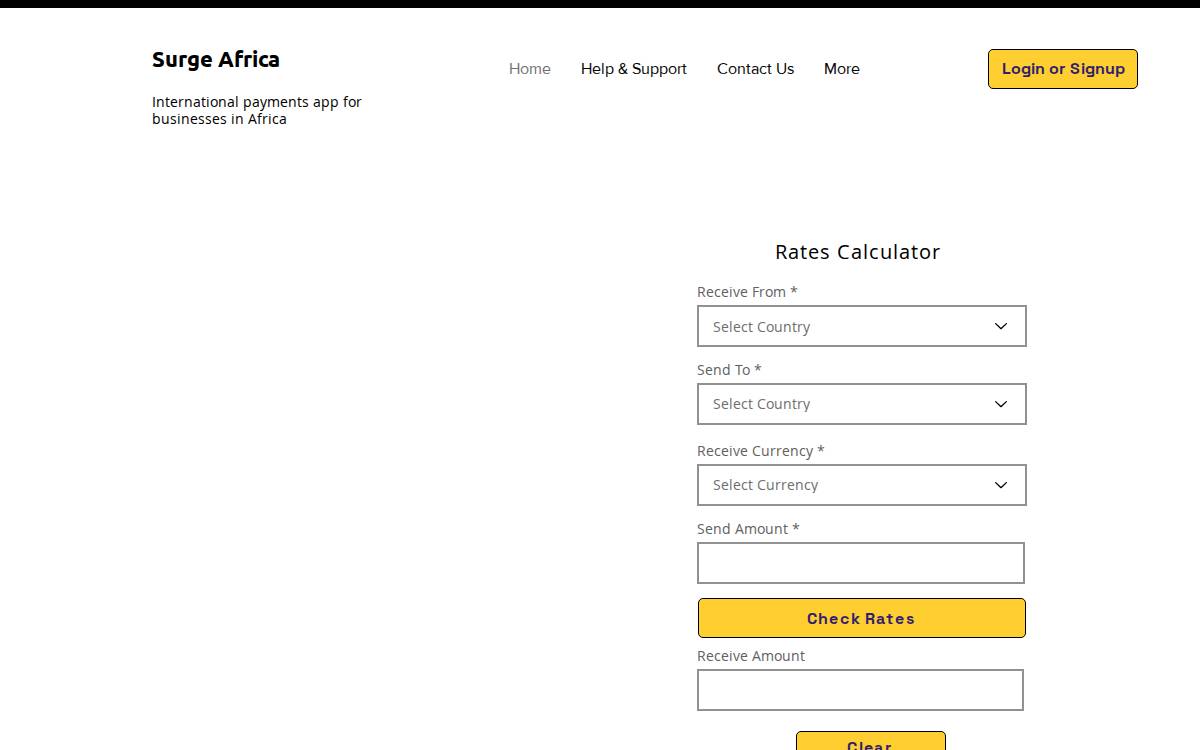Click the 'Receive From *' label
1200x750 pixels.
click(747, 292)
